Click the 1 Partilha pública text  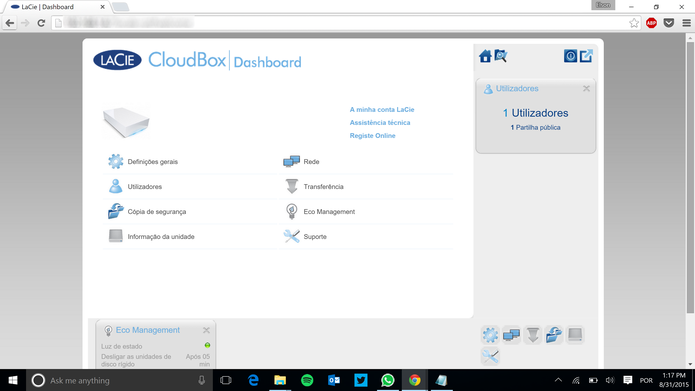click(535, 128)
